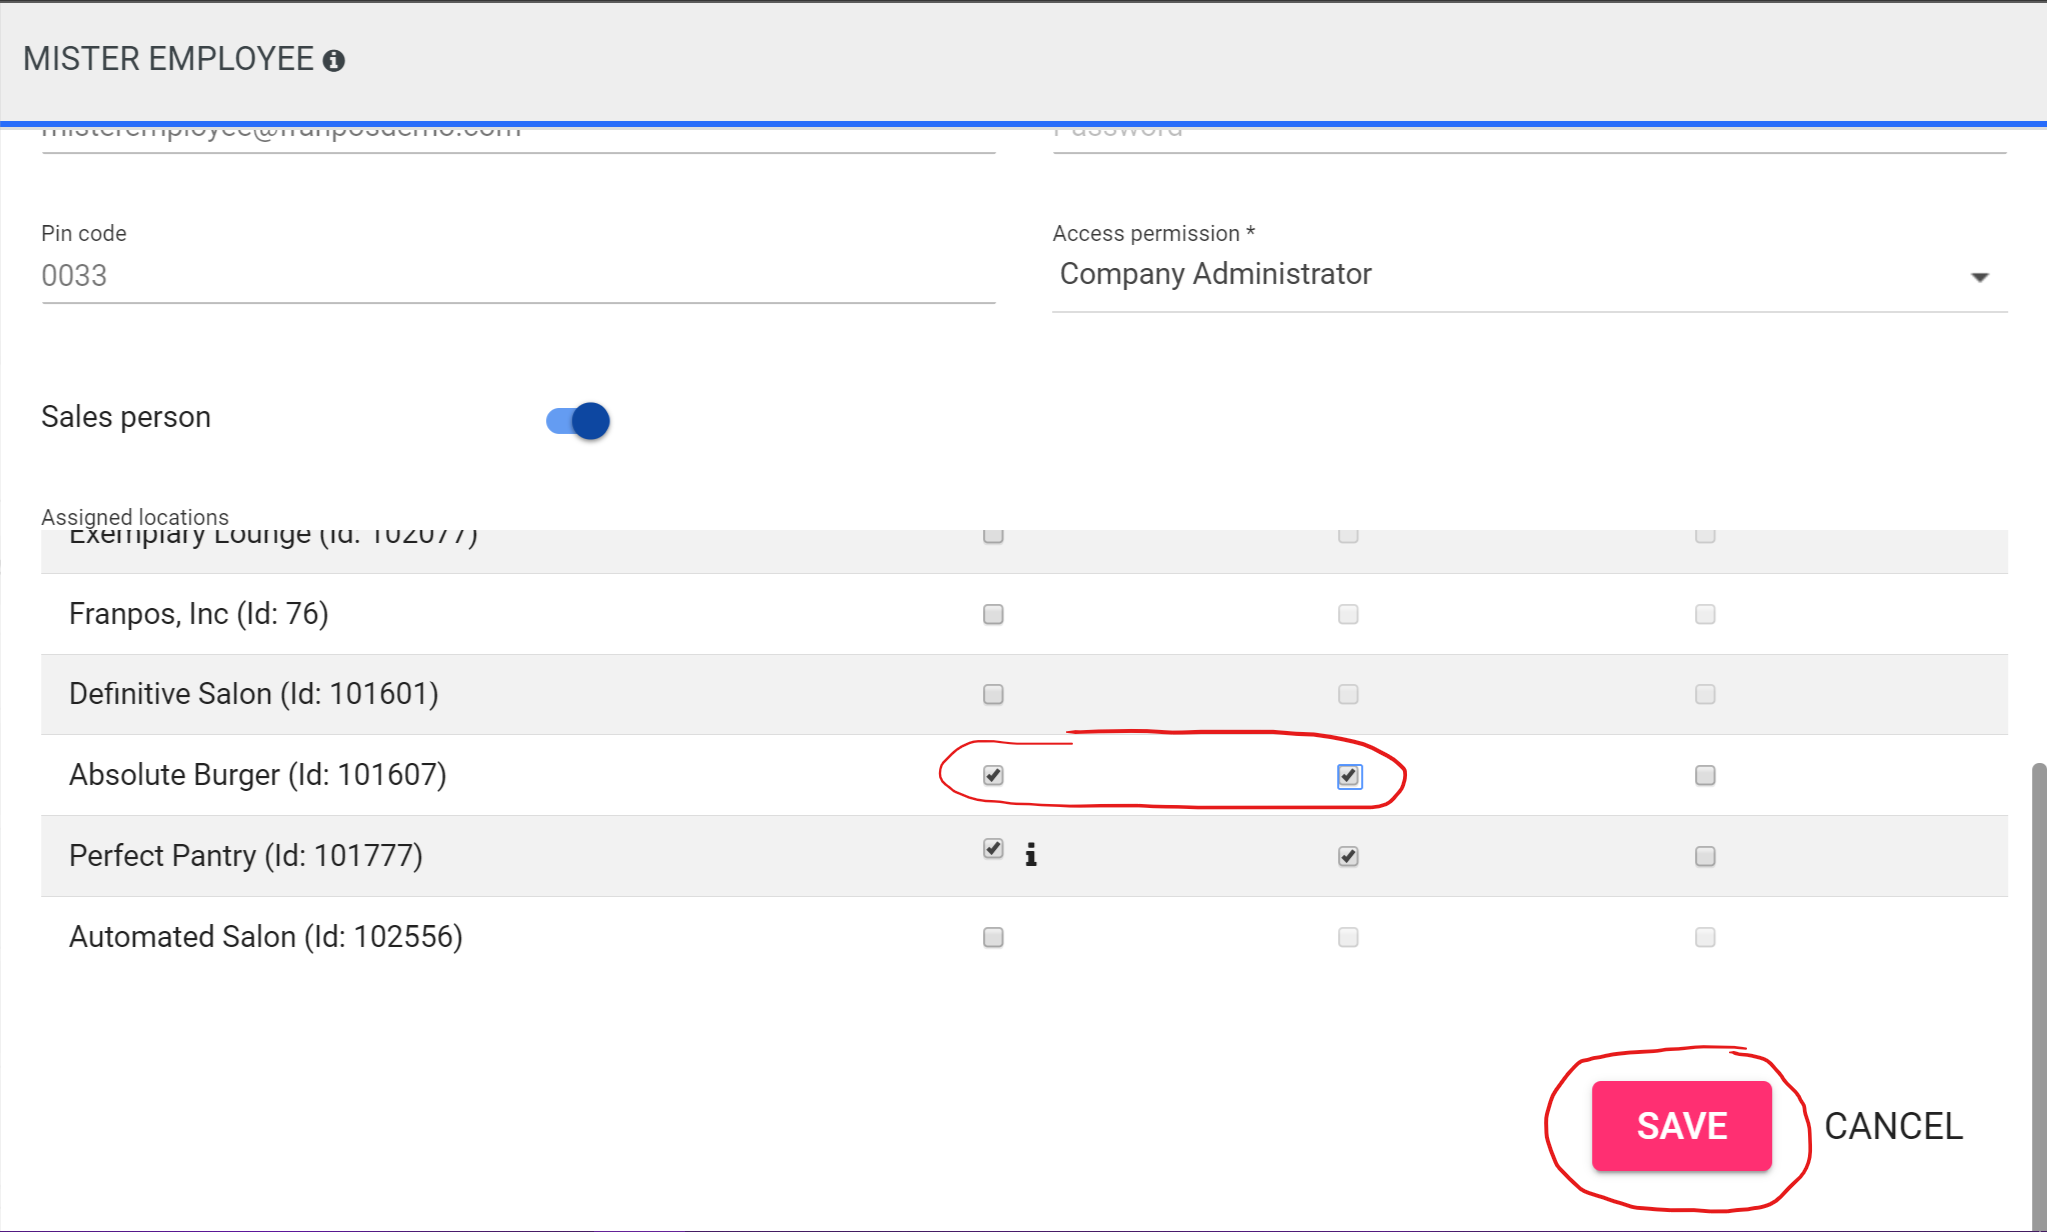2047x1232 pixels.
Task: Toggle the Sales person switch
Action: (578, 420)
